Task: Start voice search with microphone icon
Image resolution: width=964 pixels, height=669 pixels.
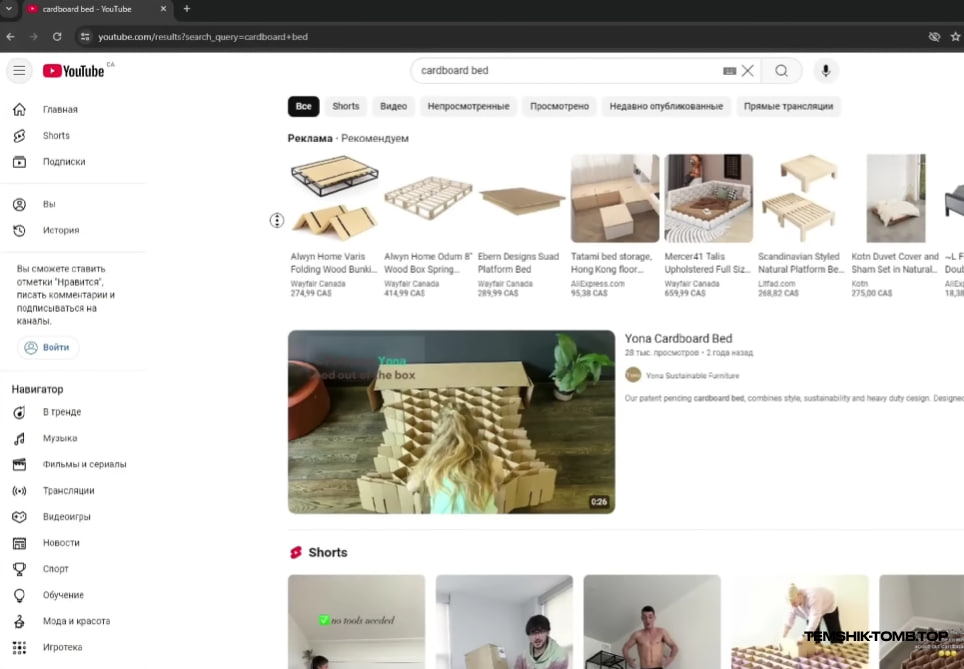Action: tap(826, 71)
